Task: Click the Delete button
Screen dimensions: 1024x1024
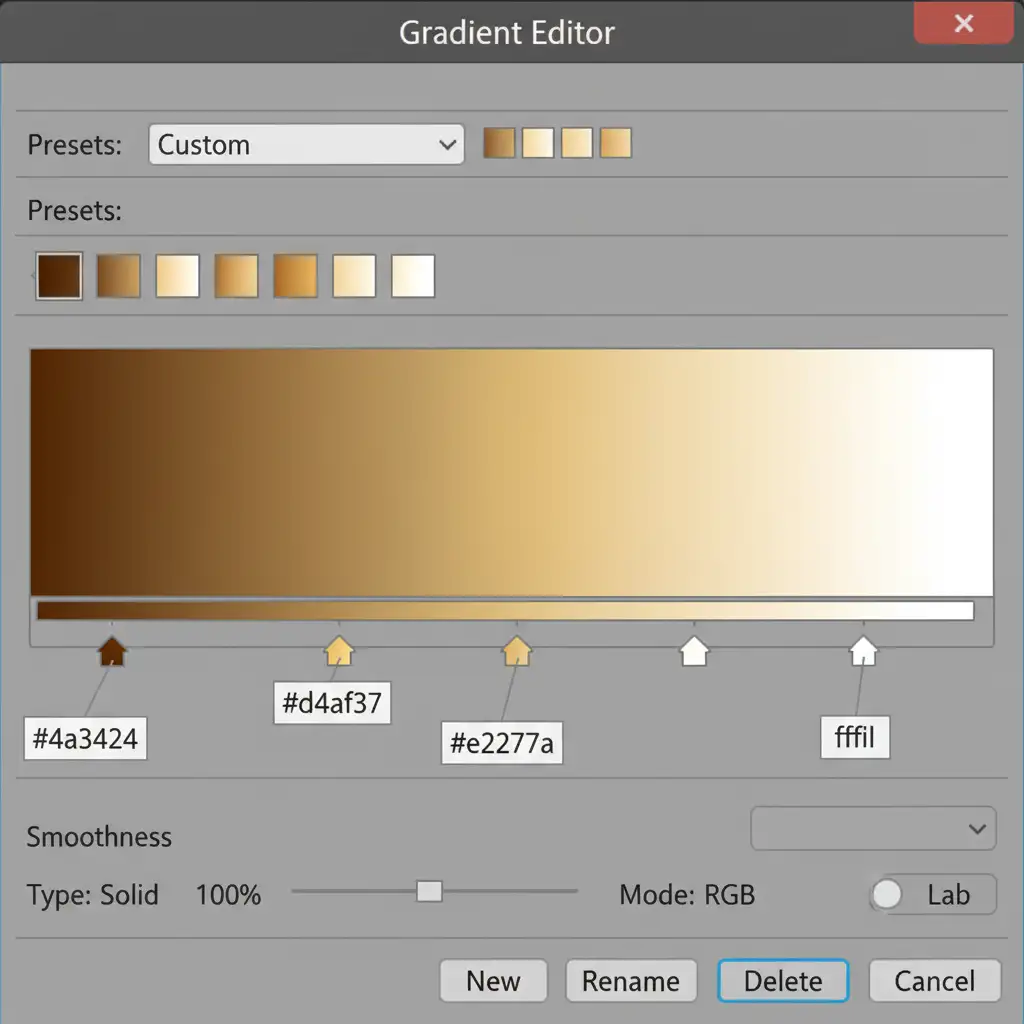Action: click(x=783, y=981)
